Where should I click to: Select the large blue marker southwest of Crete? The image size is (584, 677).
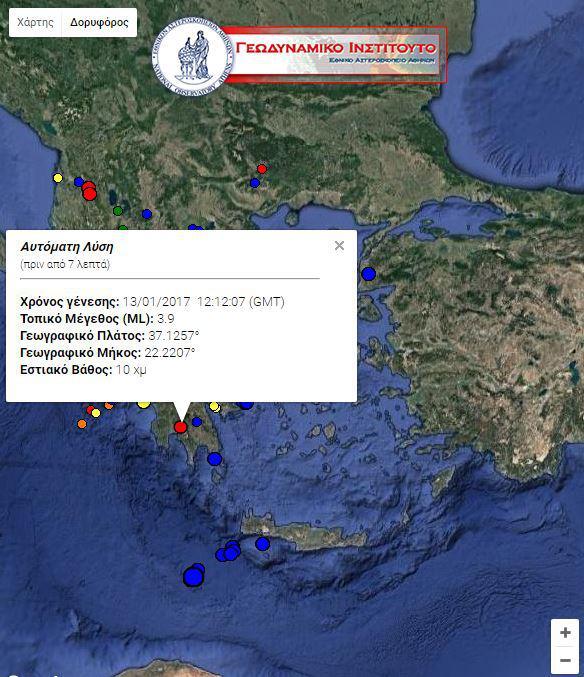tap(193, 577)
